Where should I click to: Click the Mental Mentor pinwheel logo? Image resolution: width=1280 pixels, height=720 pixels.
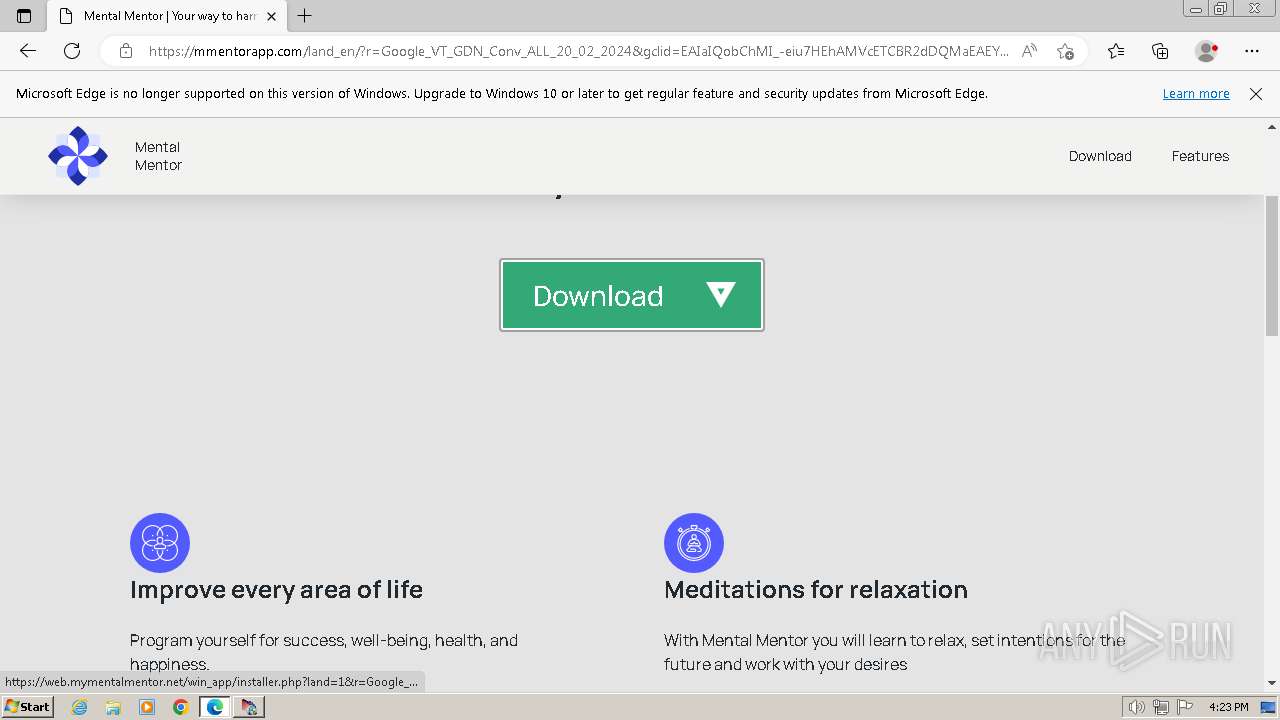click(x=78, y=156)
